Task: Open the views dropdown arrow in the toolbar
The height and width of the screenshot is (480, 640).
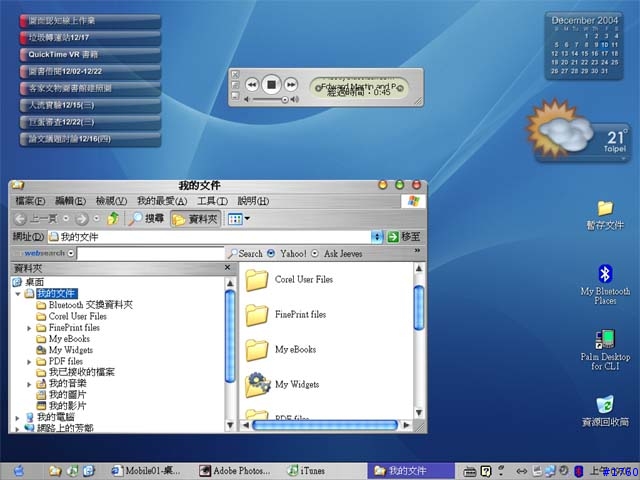Action: coord(247,219)
